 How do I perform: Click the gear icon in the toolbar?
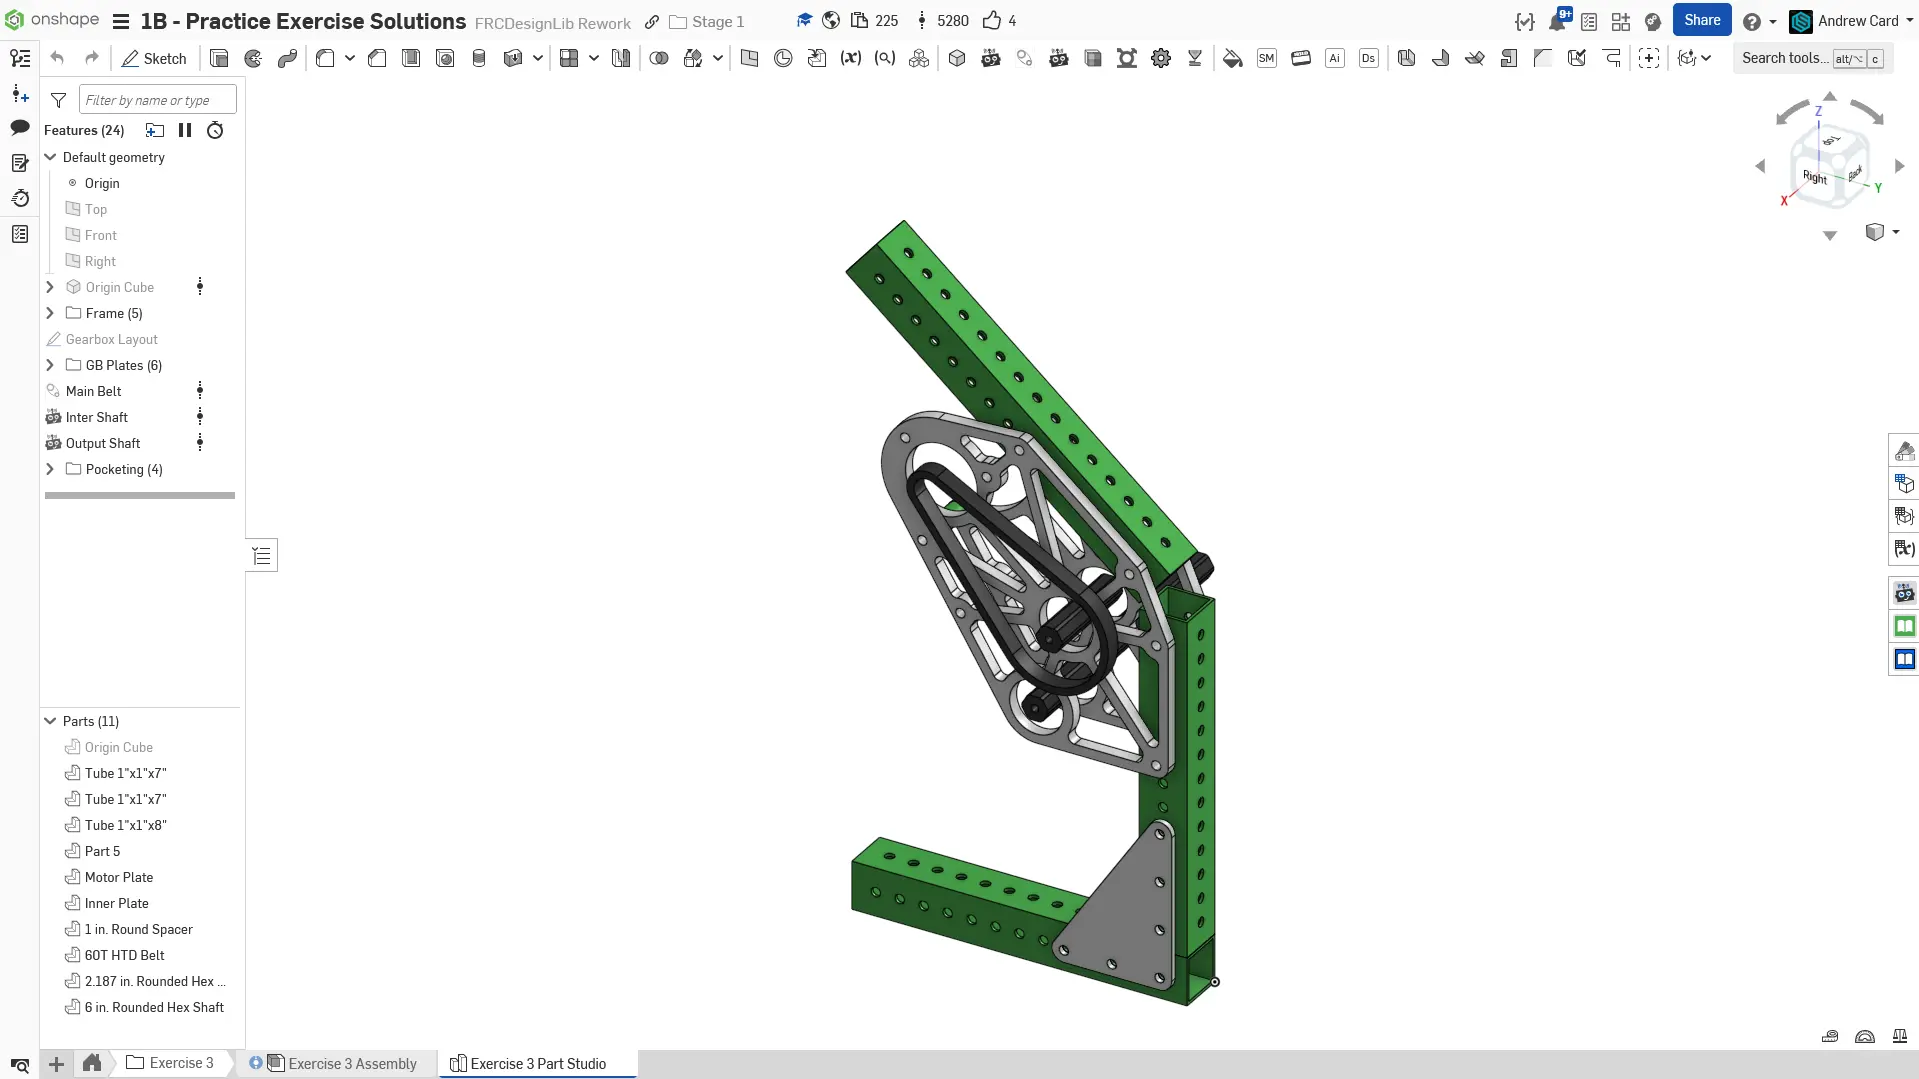[x=1161, y=59]
